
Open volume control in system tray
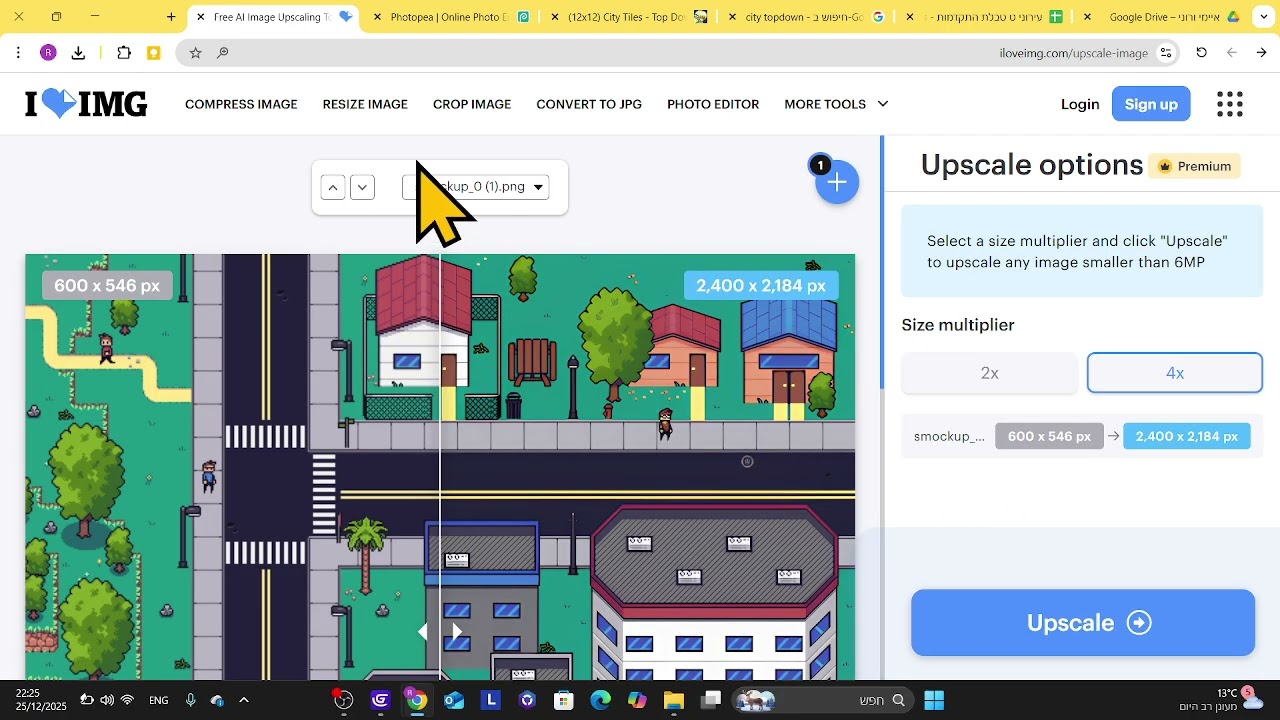click(x=107, y=700)
